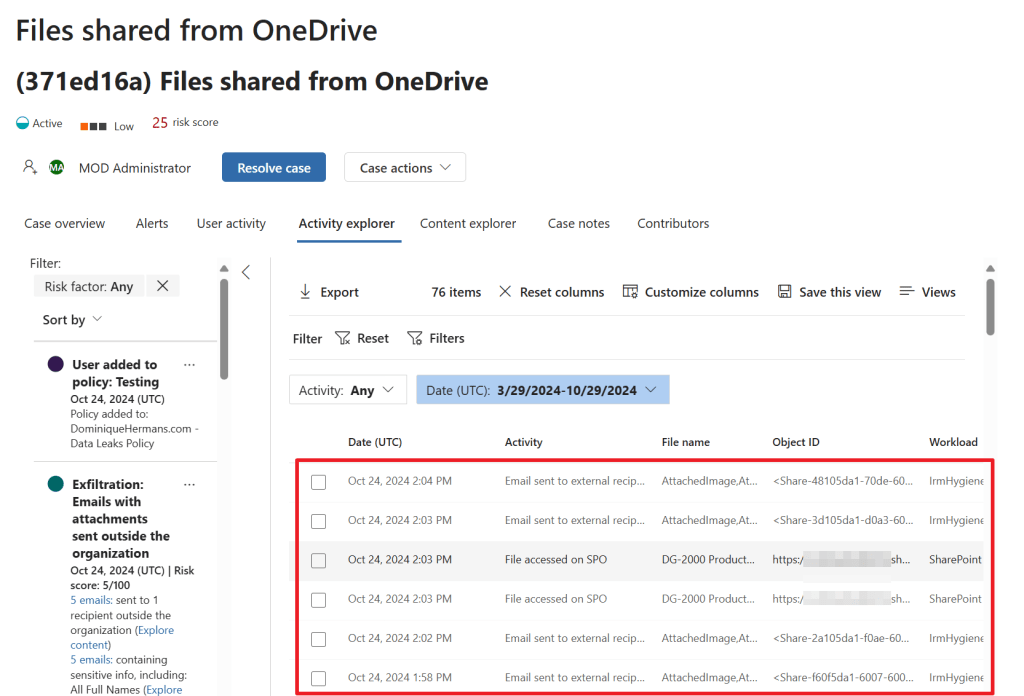
Task: Expand the Case actions dropdown
Action: (405, 168)
